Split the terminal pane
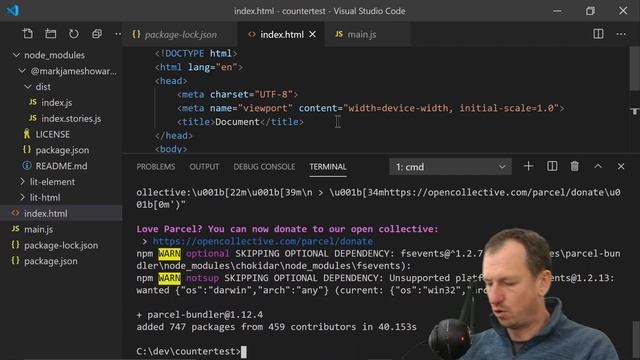Viewport: 640px width, 360px height. (552, 167)
